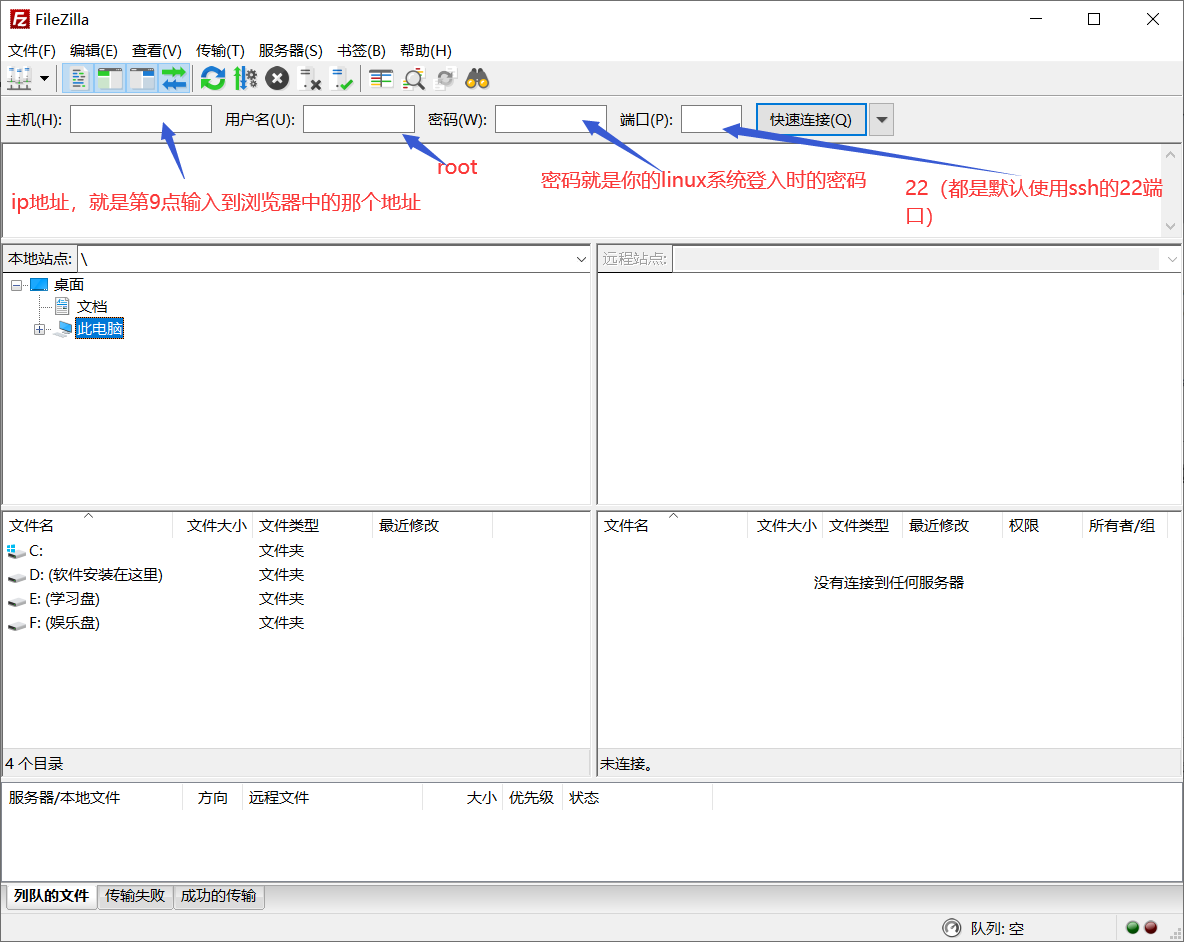Click message log scrollbar down arrow
Image resolution: width=1184 pixels, height=942 pixels.
coord(1170,226)
